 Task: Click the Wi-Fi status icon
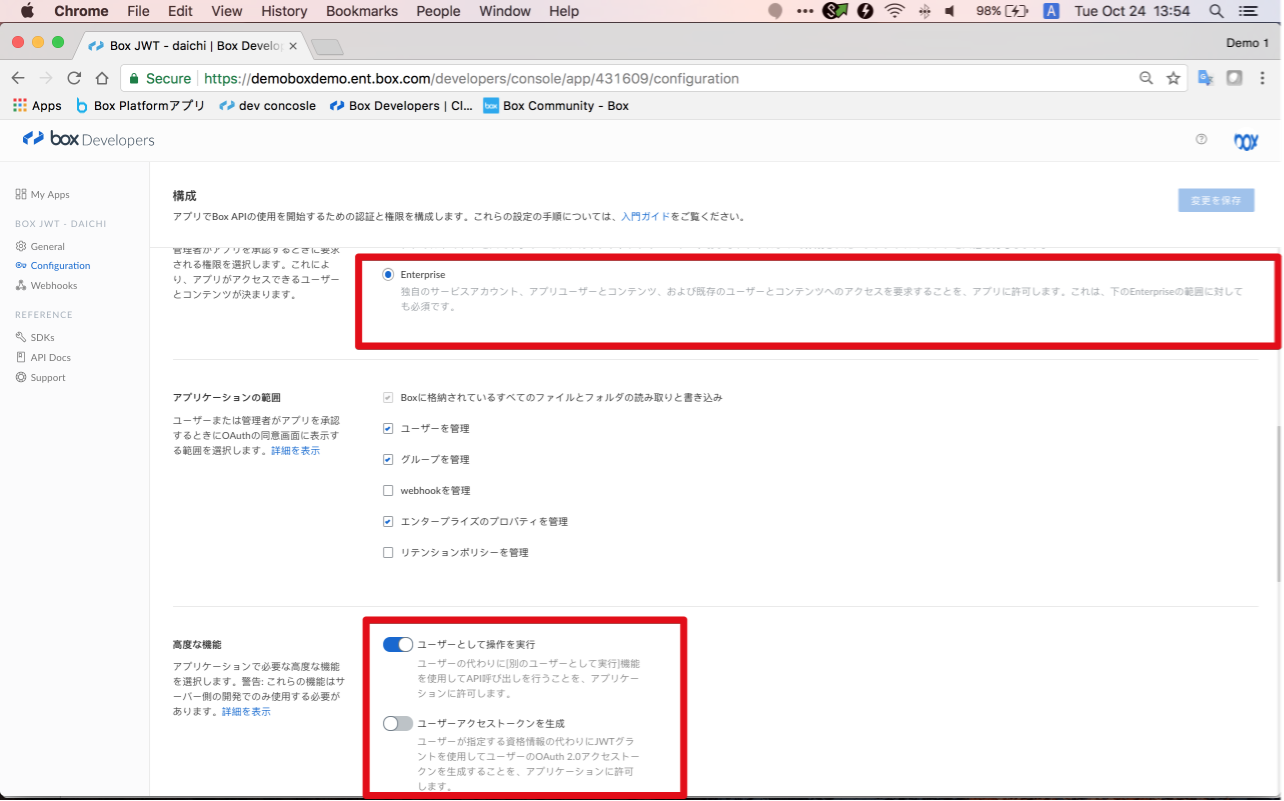click(x=894, y=11)
